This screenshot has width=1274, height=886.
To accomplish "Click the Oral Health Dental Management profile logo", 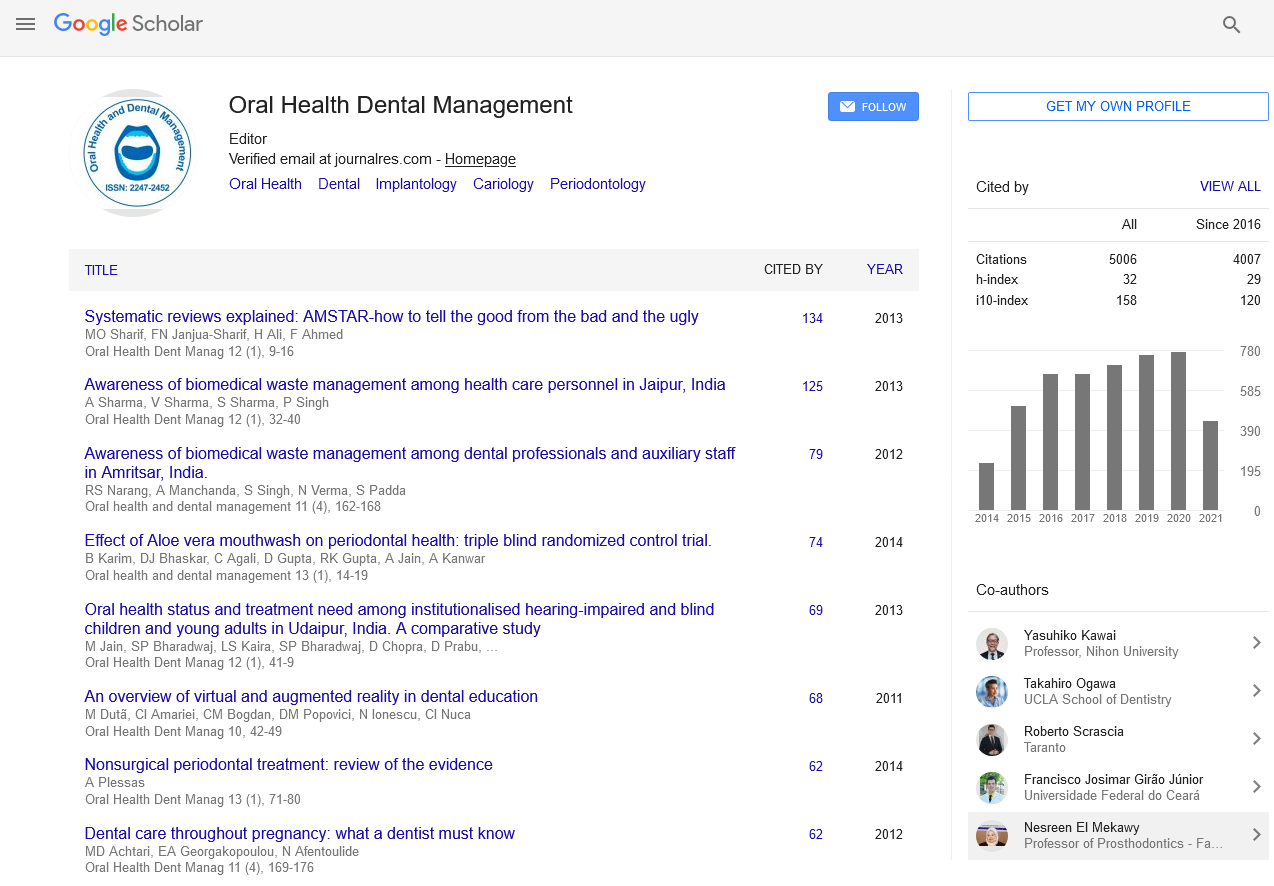I will coord(138,153).
